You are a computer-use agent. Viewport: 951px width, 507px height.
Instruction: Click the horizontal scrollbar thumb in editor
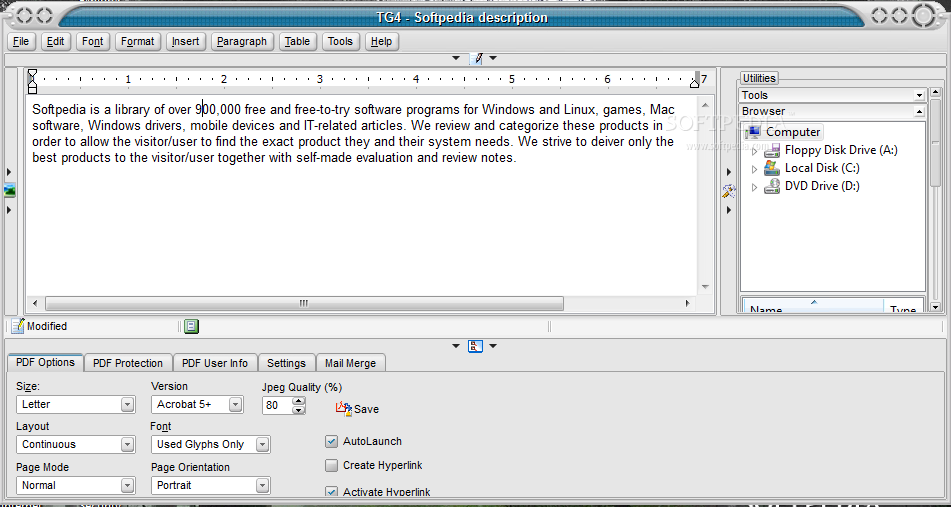304,303
